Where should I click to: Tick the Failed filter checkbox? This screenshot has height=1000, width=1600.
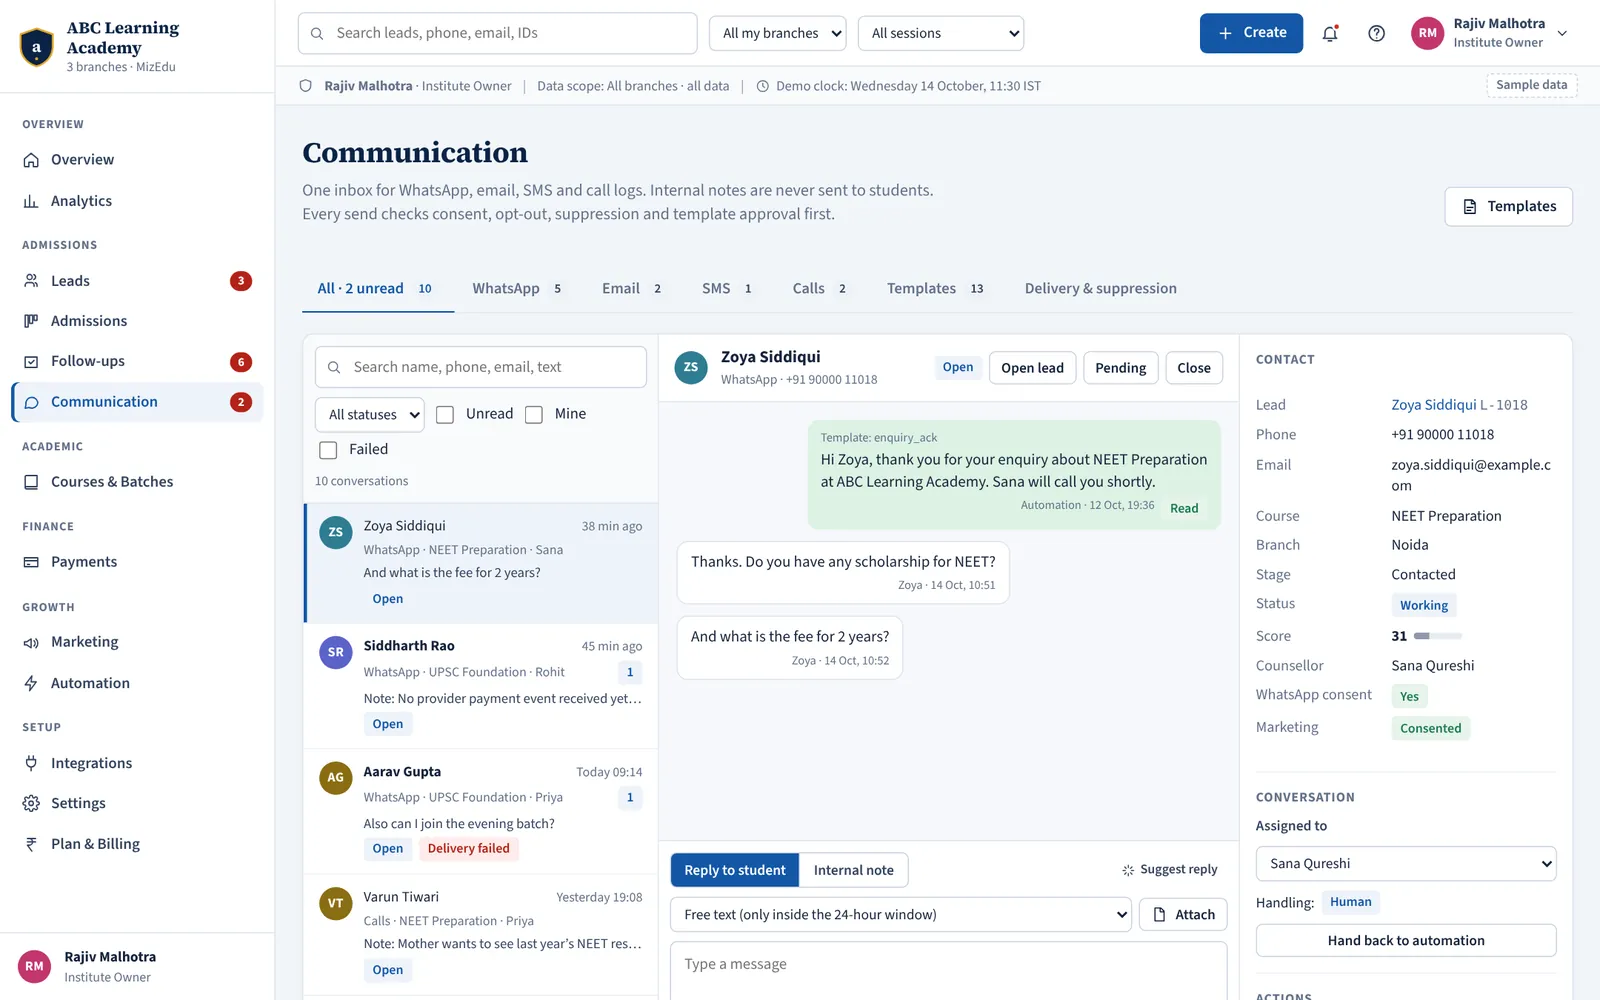[328, 450]
